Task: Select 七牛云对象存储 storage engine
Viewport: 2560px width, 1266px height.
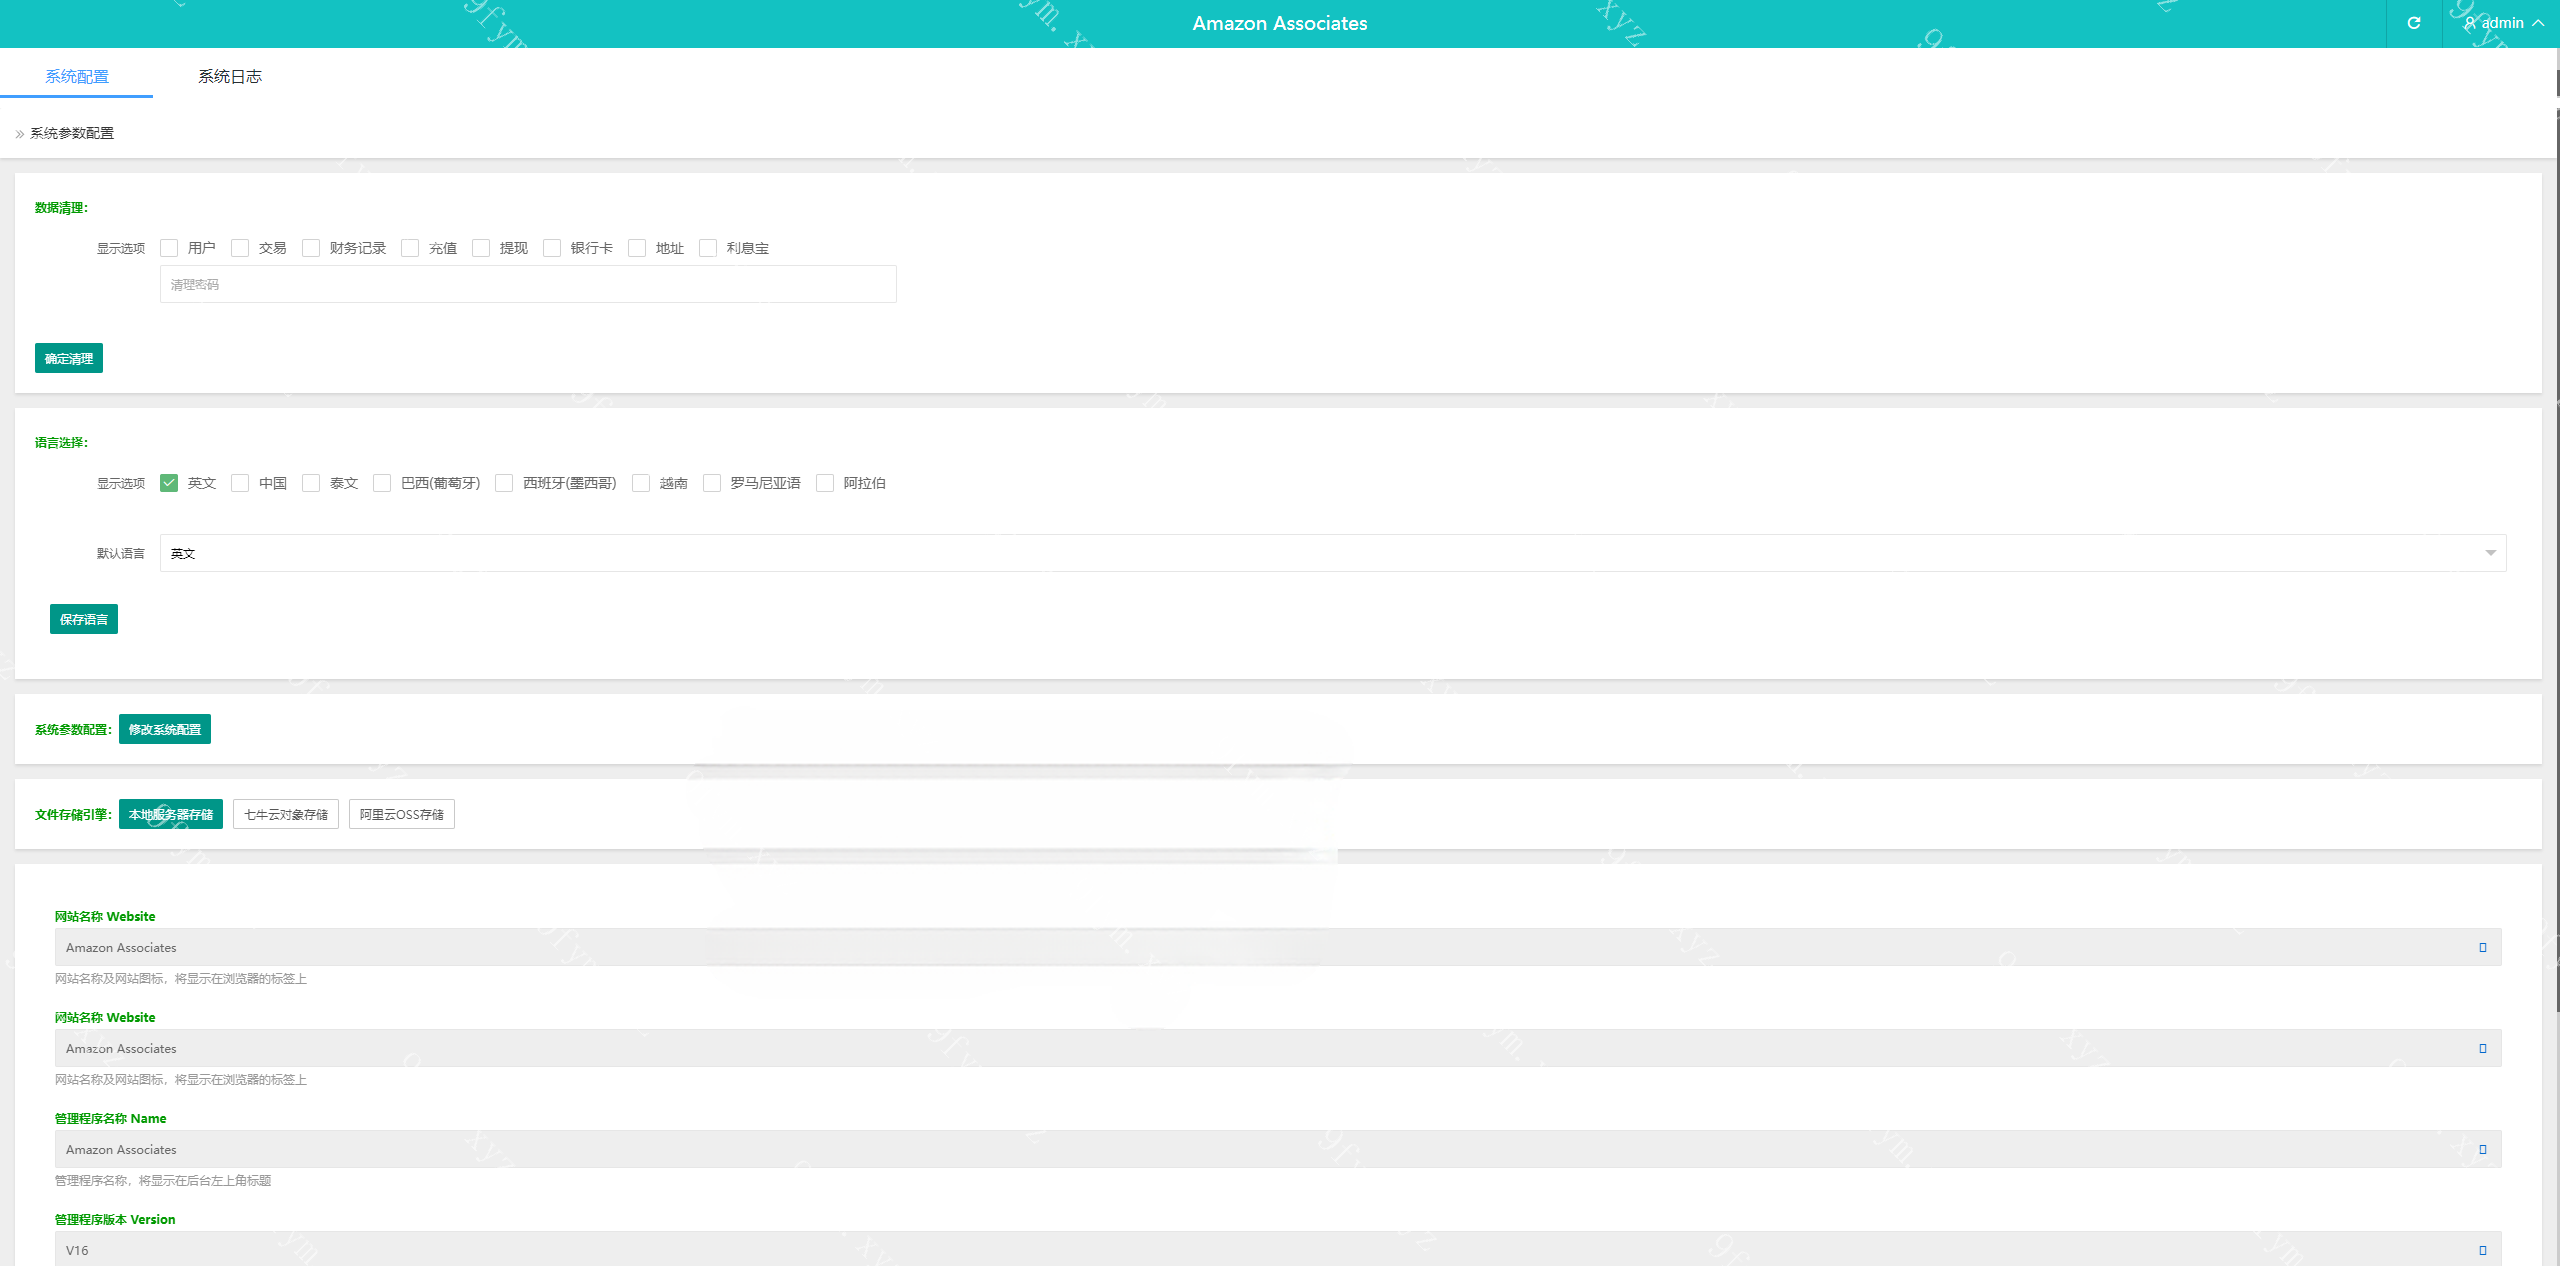Action: tap(286, 814)
